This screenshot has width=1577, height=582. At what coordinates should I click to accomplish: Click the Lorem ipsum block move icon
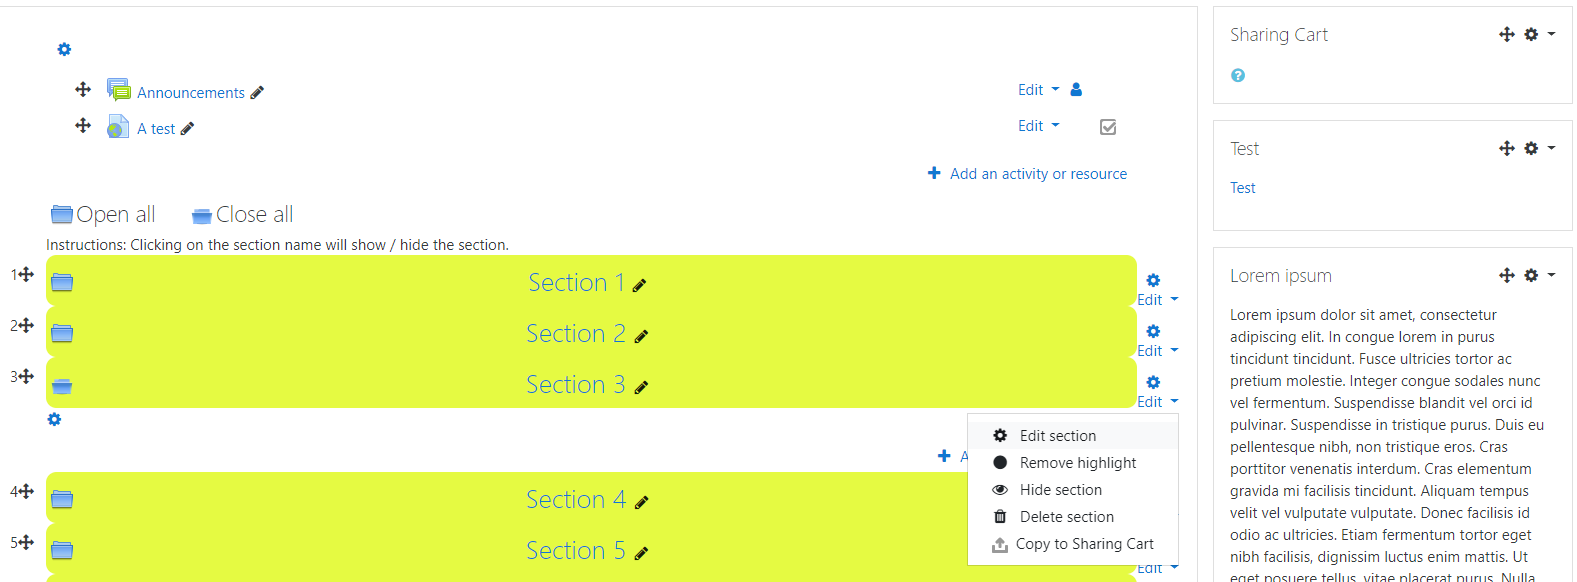(x=1507, y=275)
